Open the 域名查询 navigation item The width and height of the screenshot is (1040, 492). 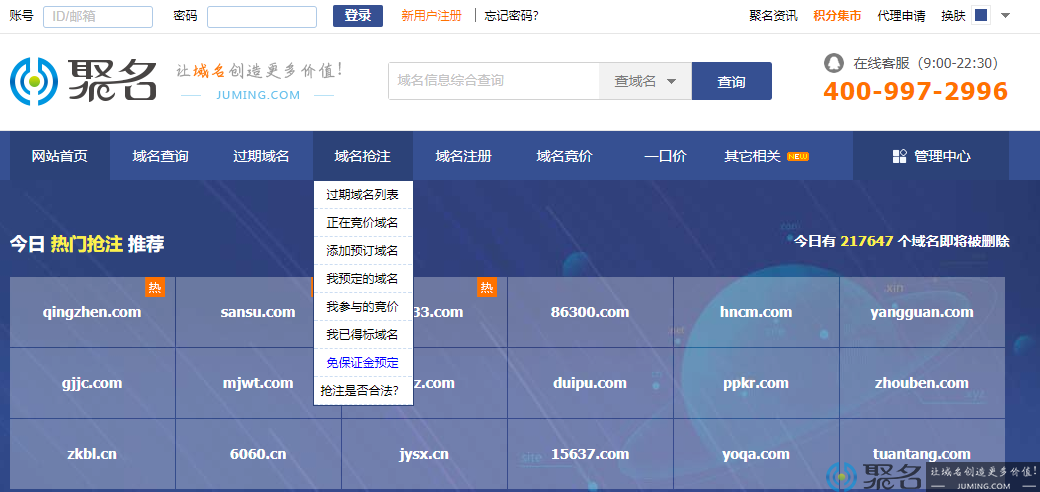pyautogui.click(x=161, y=156)
